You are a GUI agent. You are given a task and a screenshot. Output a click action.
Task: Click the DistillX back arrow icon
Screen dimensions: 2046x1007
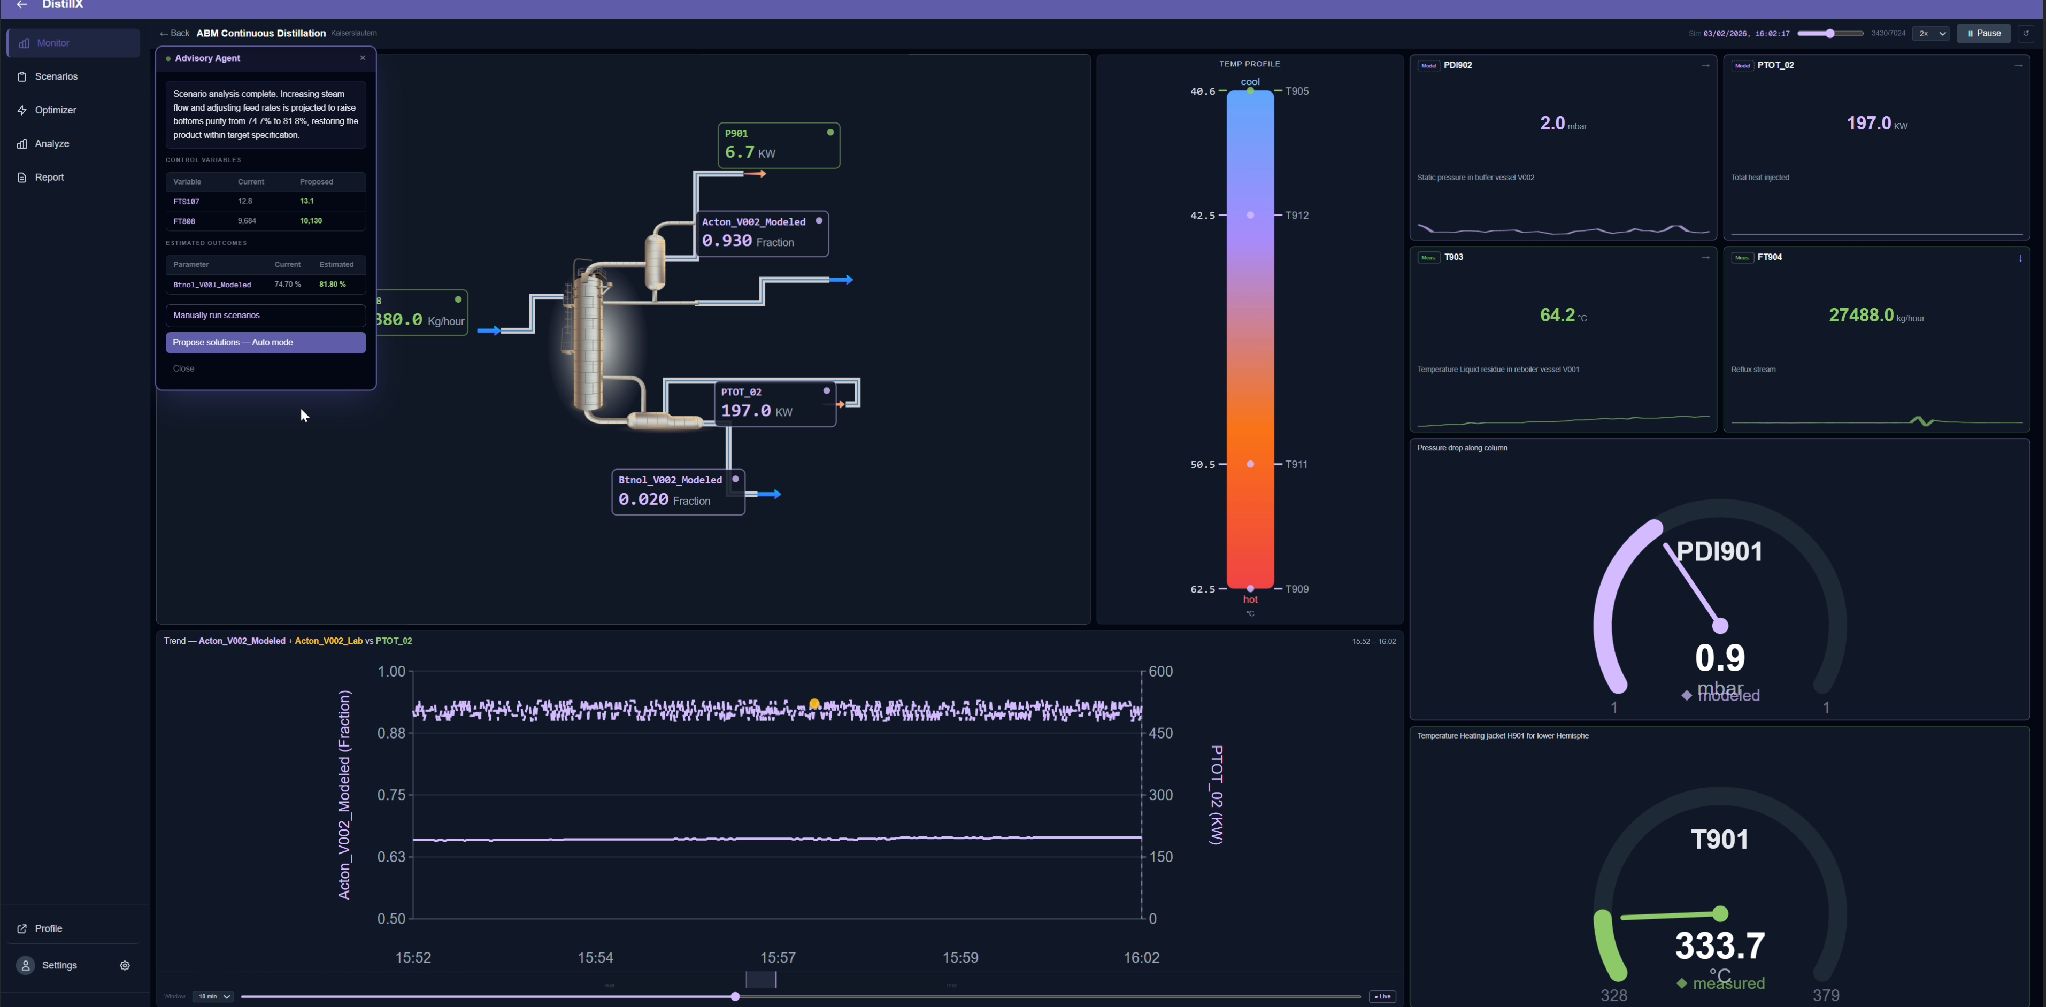coord(22,5)
